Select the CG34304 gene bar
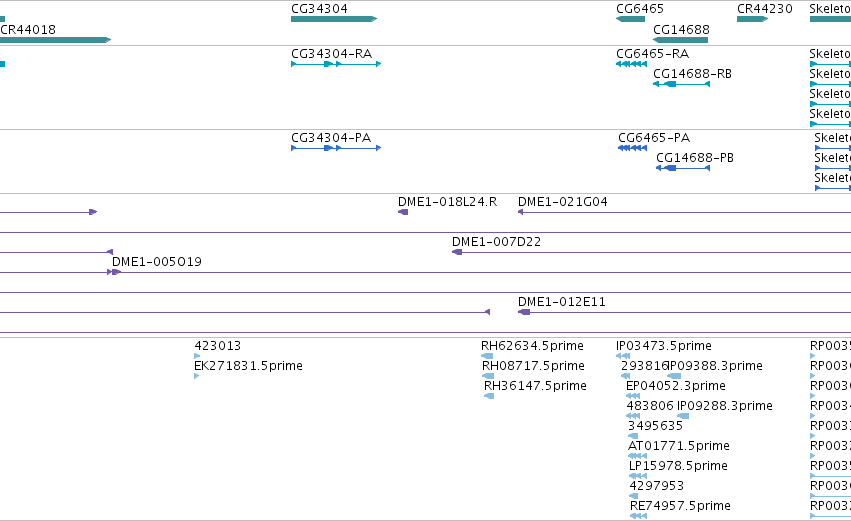The width and height of the screenshot is (851, 521). (334, 19)
